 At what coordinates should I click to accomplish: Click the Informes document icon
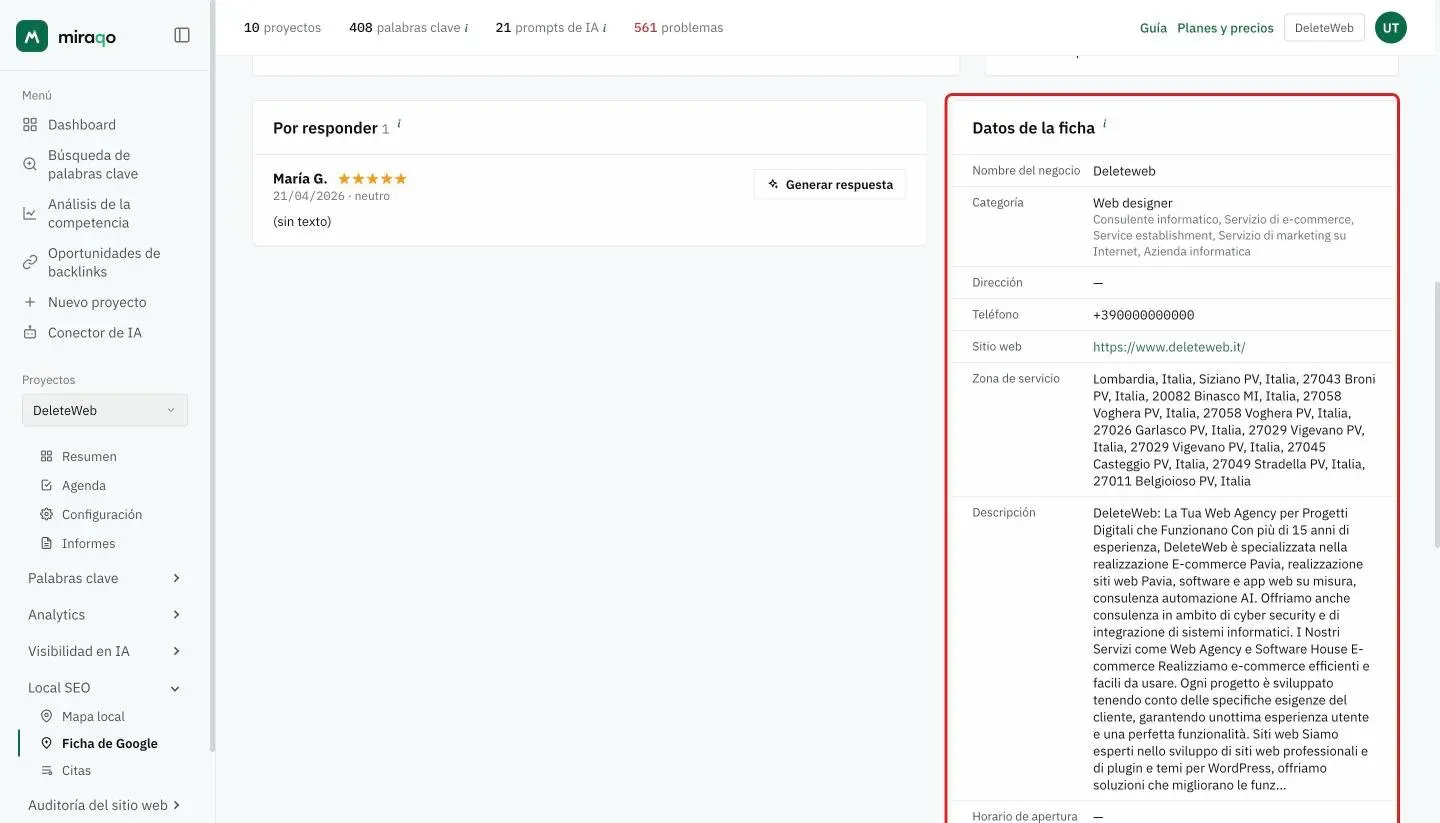[x=46, y=543]
